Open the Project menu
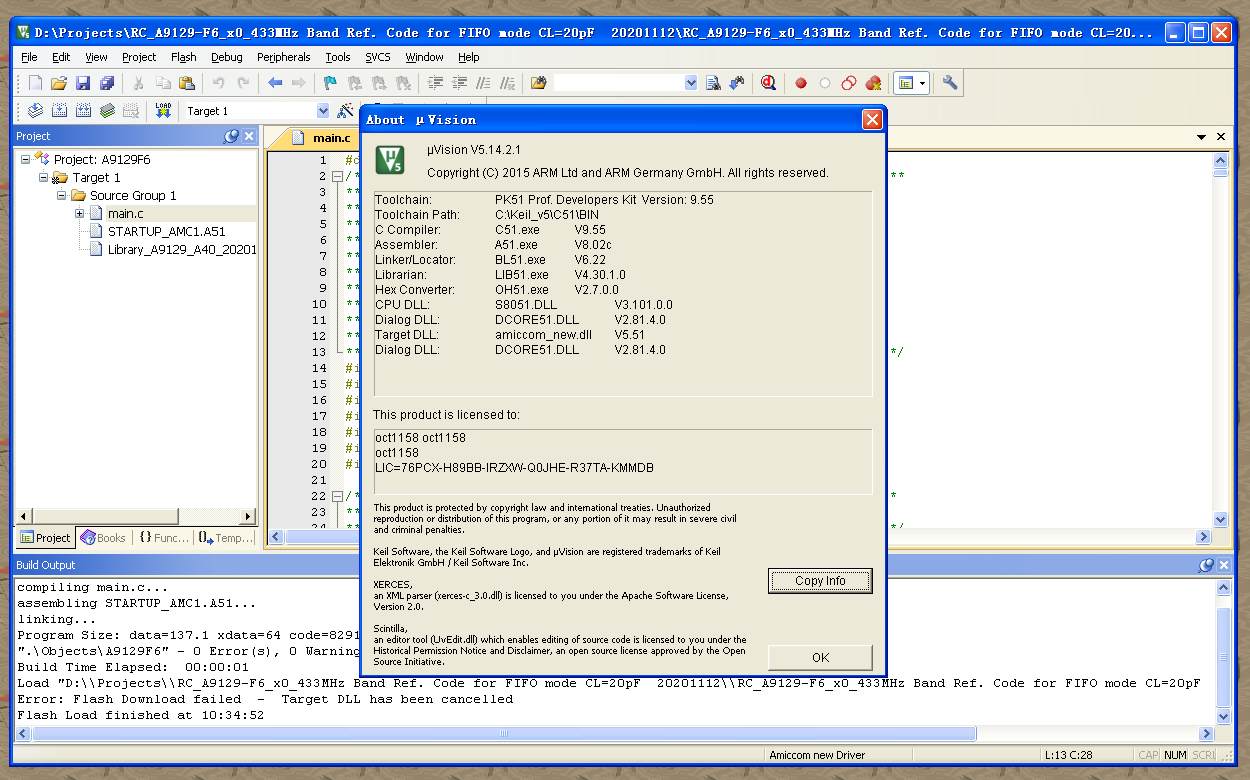 pos(139,57)
